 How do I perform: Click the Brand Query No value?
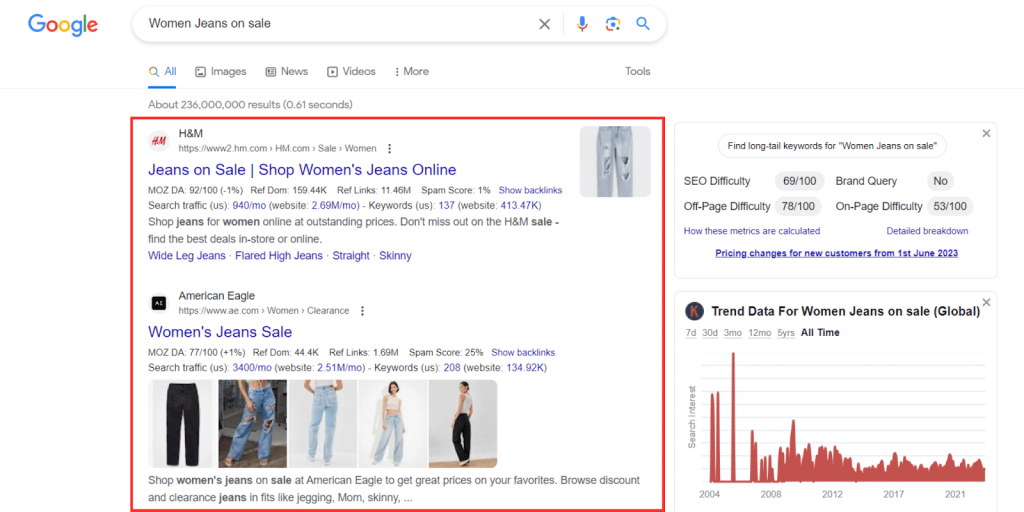[x=940, y=181]
